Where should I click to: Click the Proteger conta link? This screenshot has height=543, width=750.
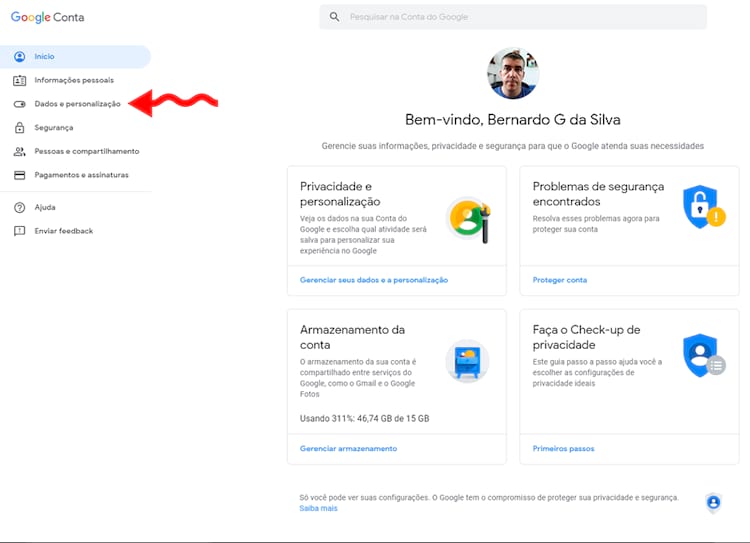[560, 280]
